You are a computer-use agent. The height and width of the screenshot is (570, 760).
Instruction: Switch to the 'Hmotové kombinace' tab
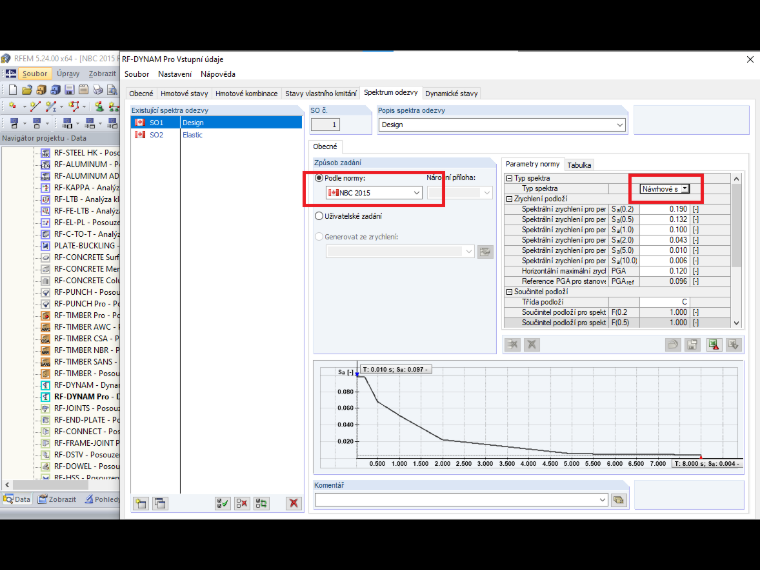246,94
